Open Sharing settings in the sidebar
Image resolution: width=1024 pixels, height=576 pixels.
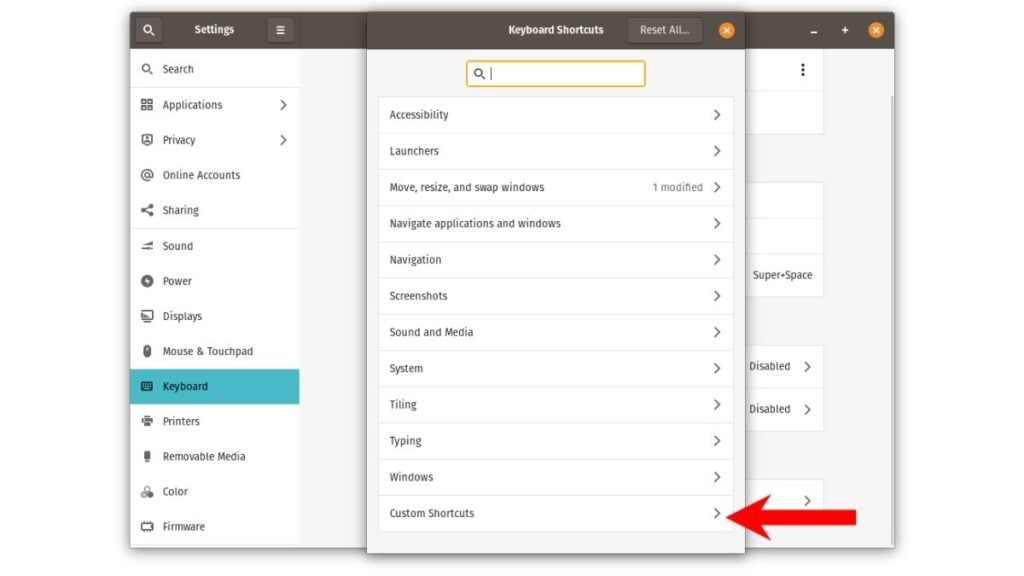point(180,210)
